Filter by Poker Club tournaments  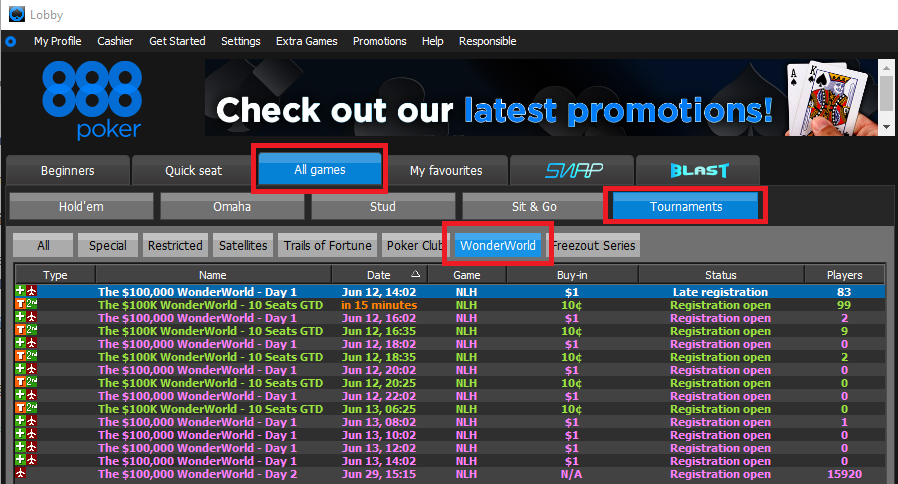(x=414, y=245)
